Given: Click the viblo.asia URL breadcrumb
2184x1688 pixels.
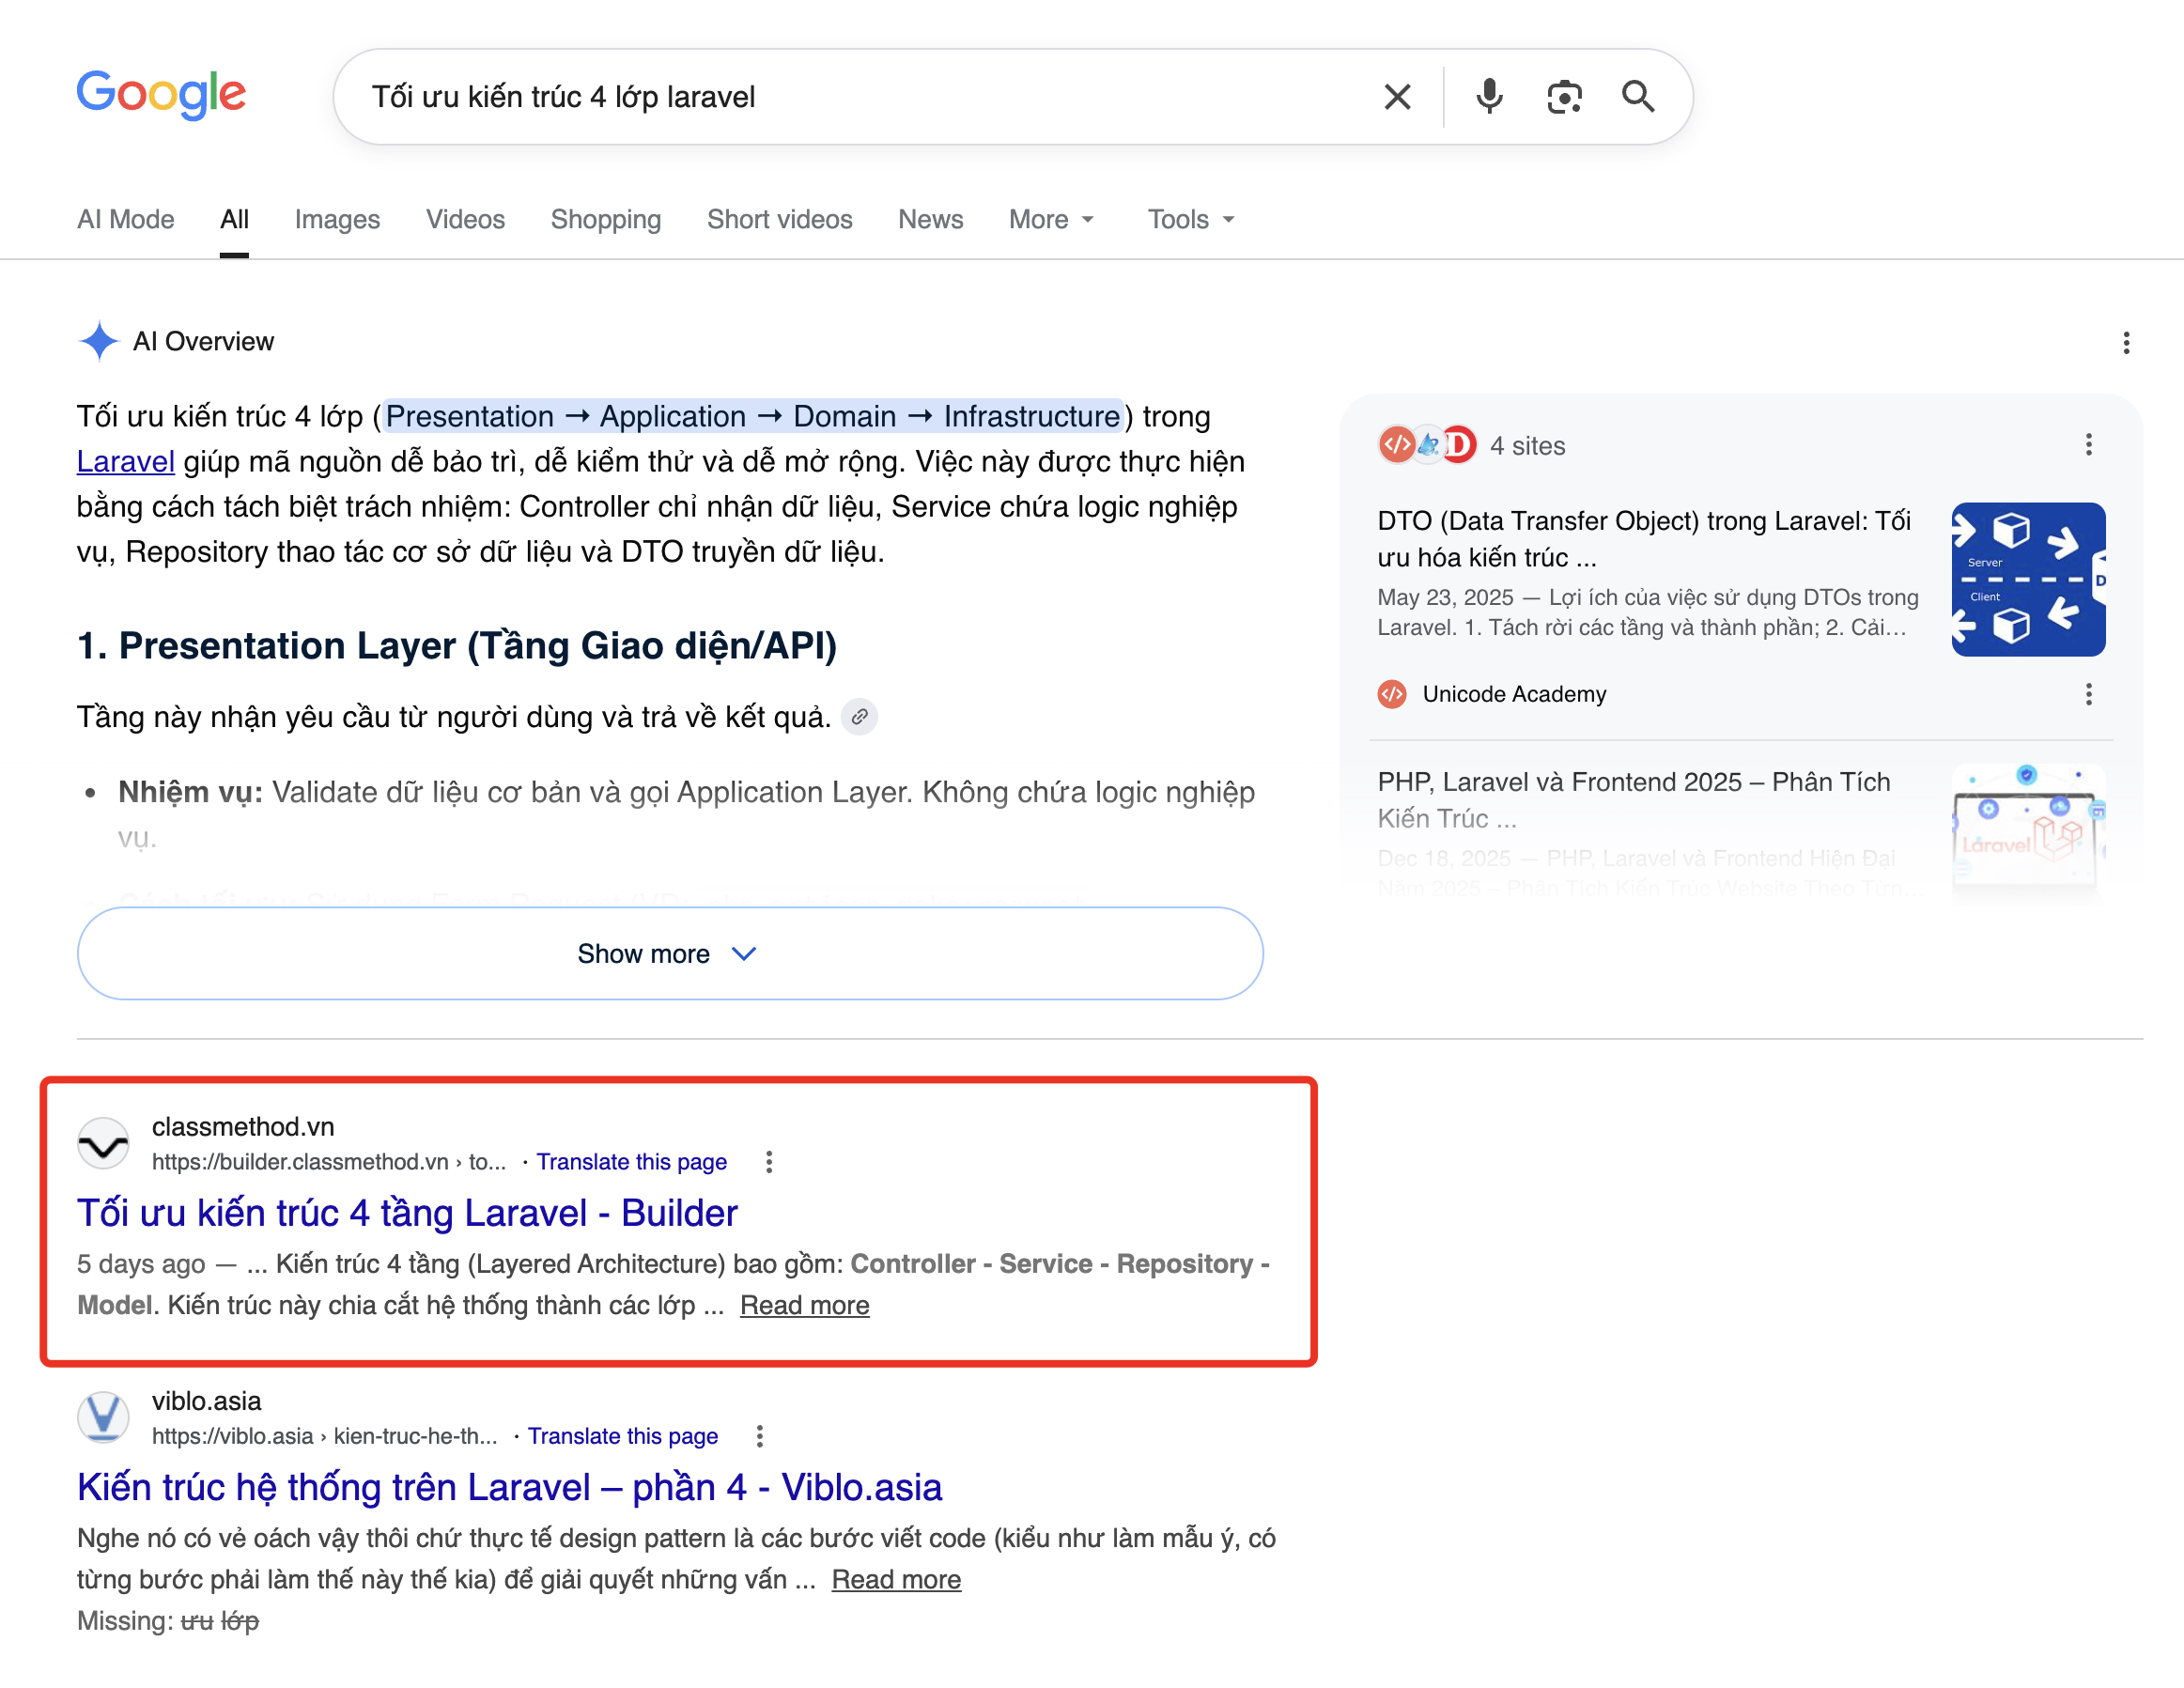Looking at the screenshot, I should pos(325,1436).
